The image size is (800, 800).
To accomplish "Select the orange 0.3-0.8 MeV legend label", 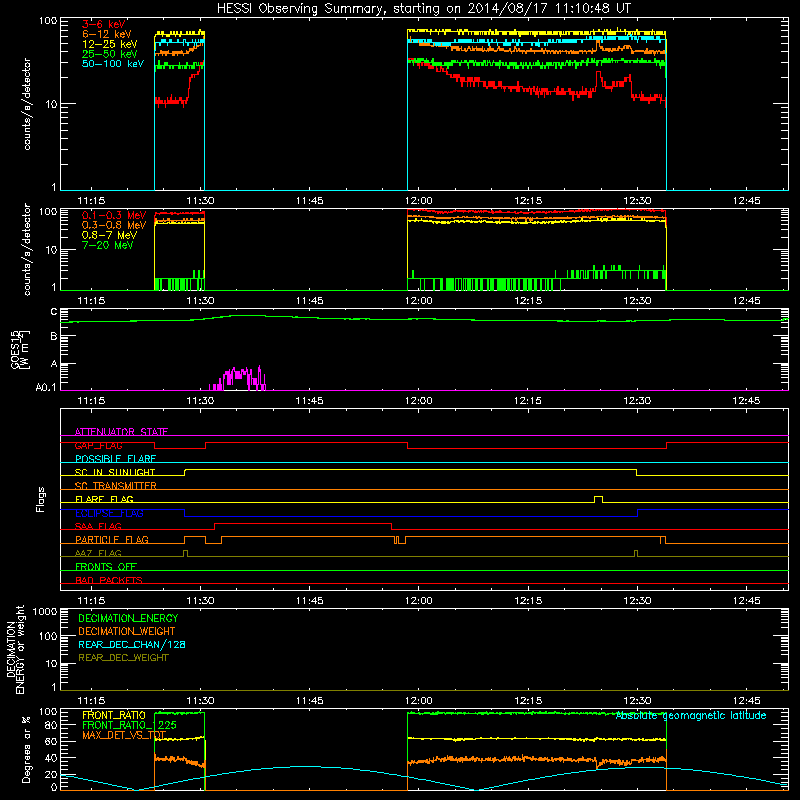I will coord(114,225).
